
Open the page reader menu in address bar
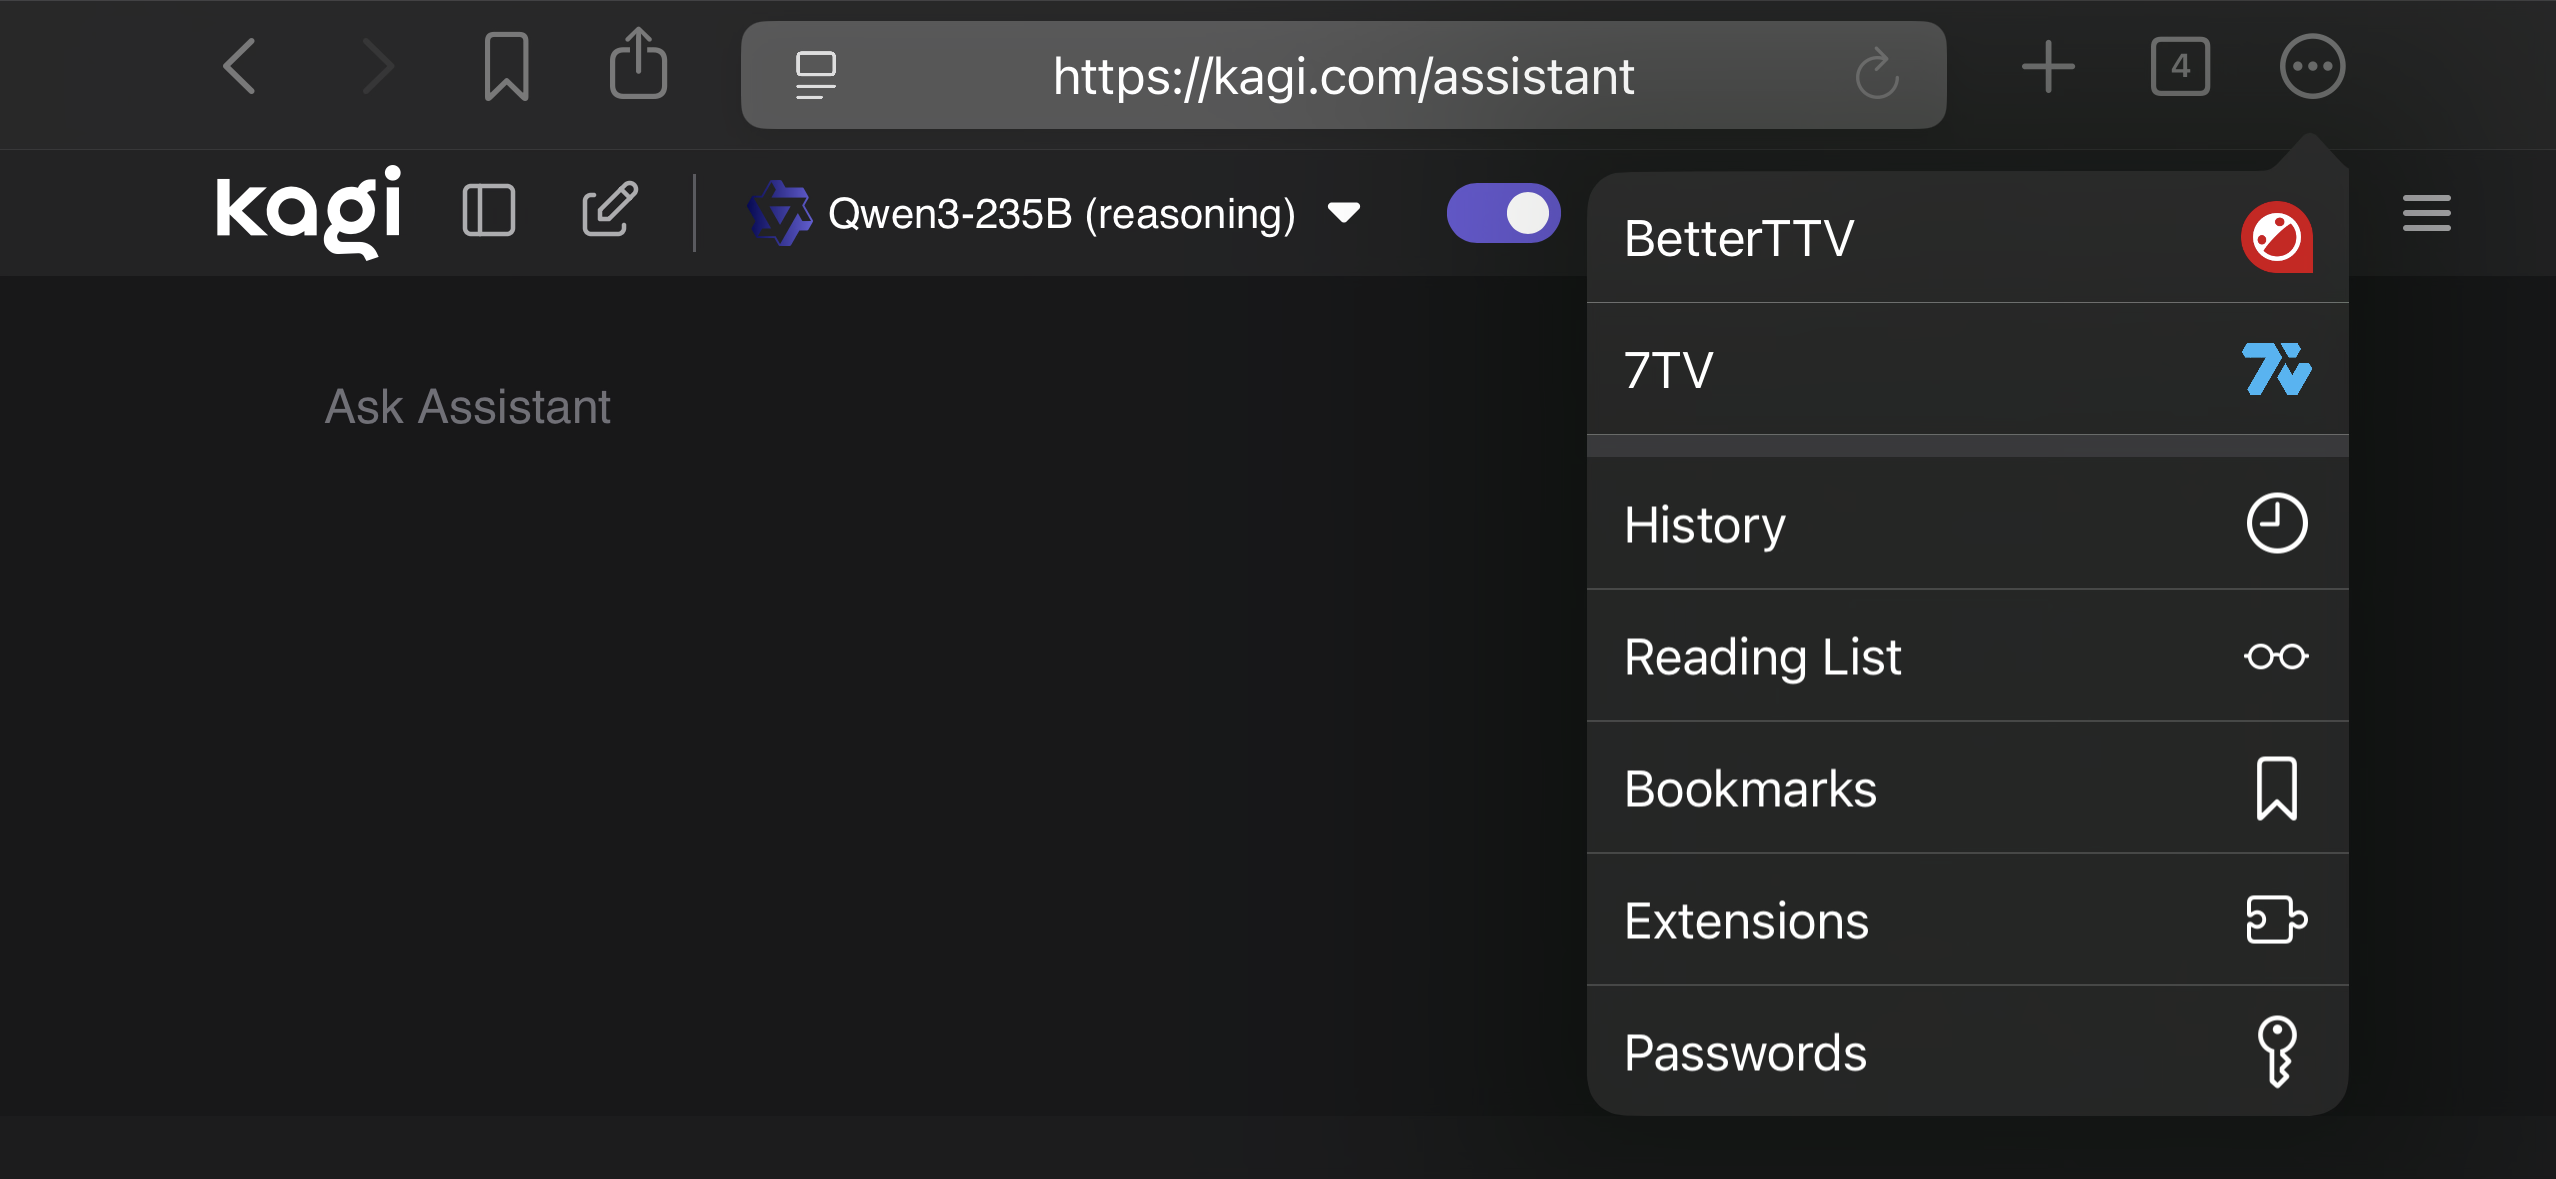815,76
